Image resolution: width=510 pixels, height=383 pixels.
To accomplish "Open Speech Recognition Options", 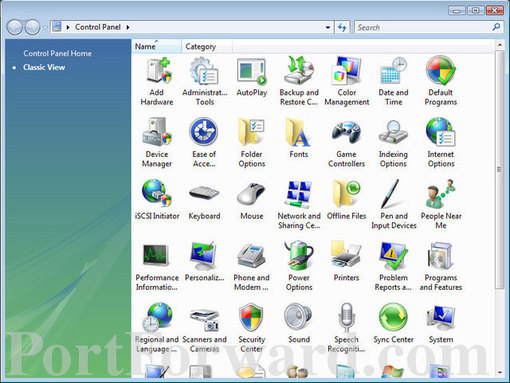I will point(347,328).
